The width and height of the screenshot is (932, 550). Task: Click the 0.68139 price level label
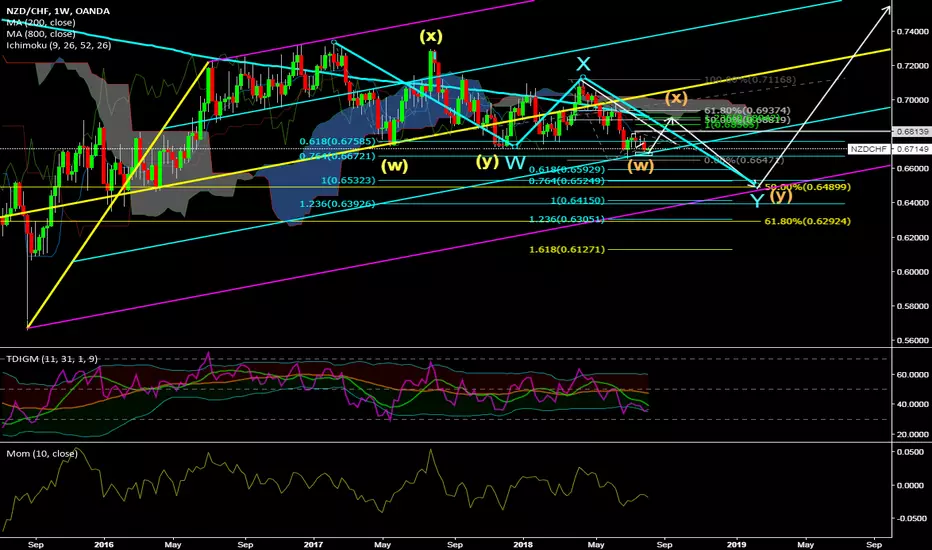[x=911, y=131]
